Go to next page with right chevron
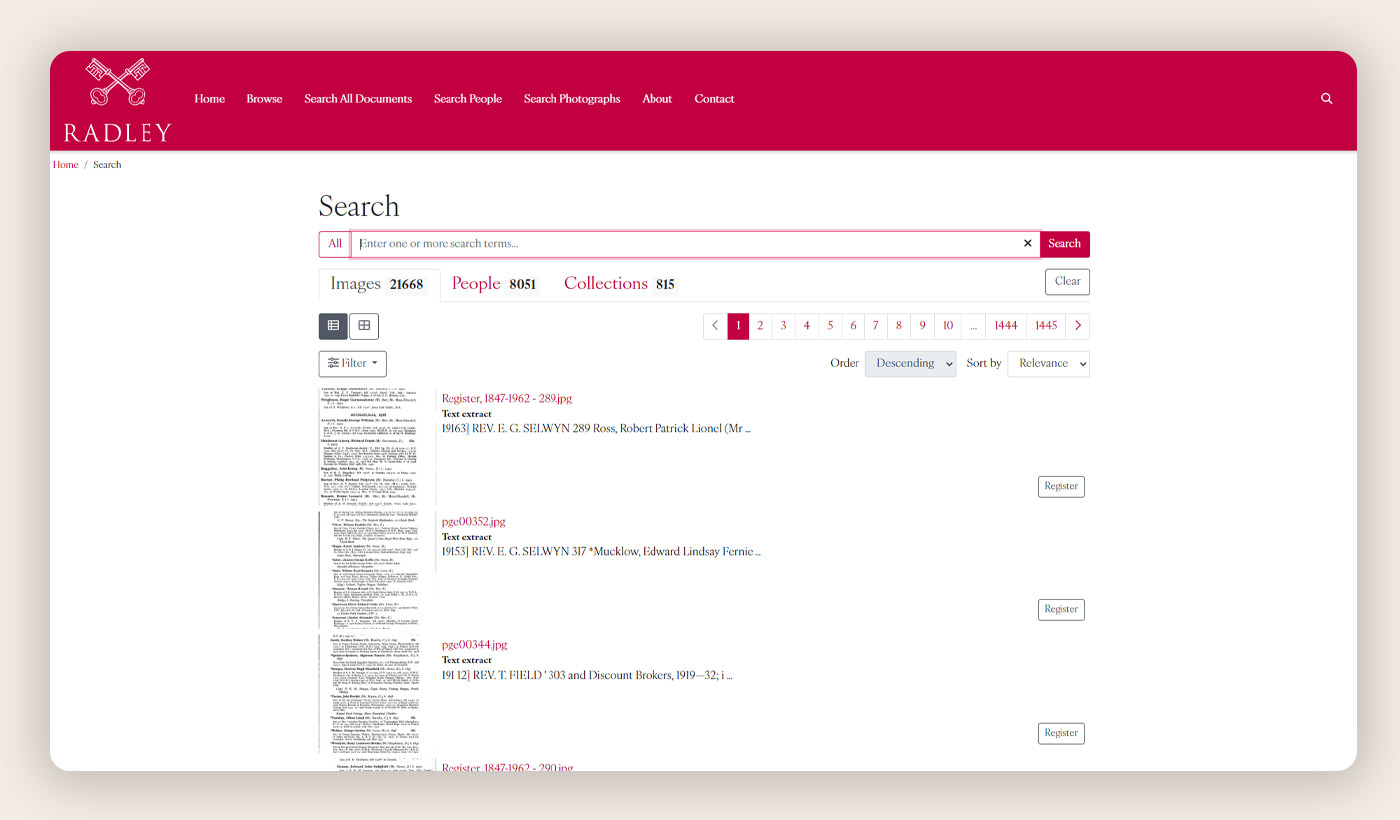The image size is (1400, 820). (1077, 326)
